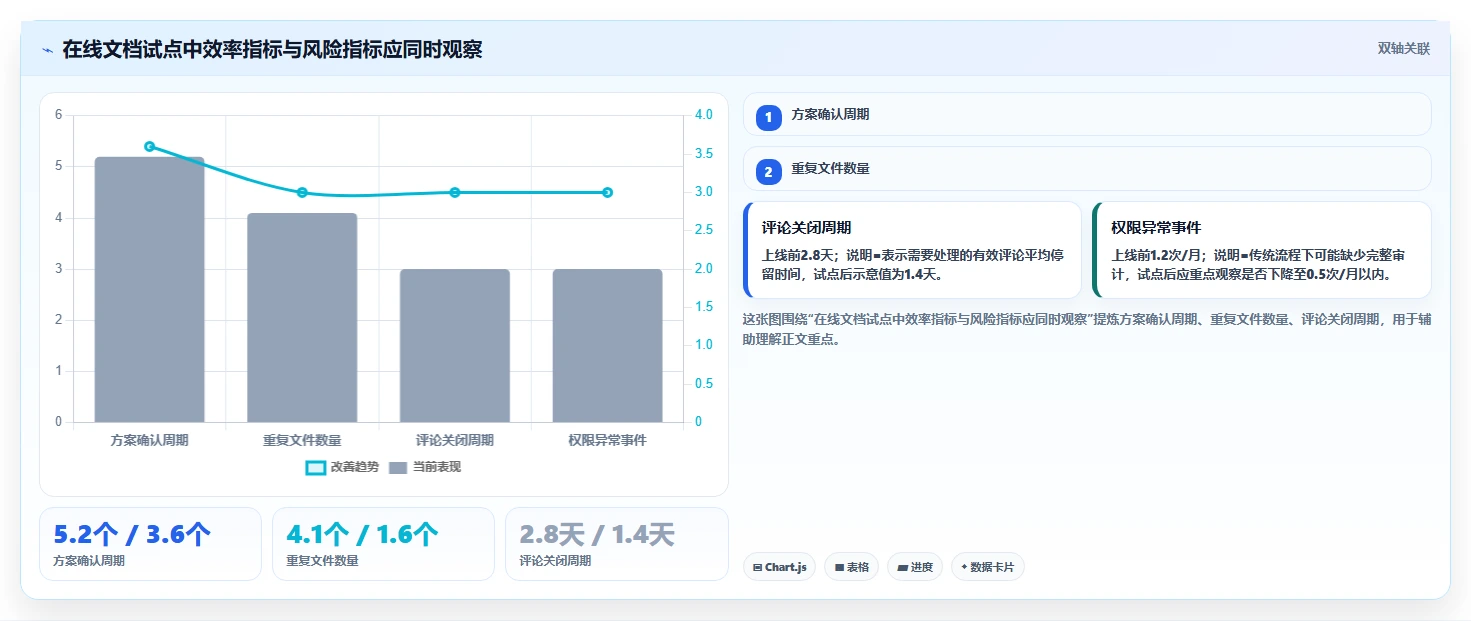This screenshot has width=1471, height=621.
Task: Click the bar above 权限异常事件 in the chart
Action: (607, 345)
